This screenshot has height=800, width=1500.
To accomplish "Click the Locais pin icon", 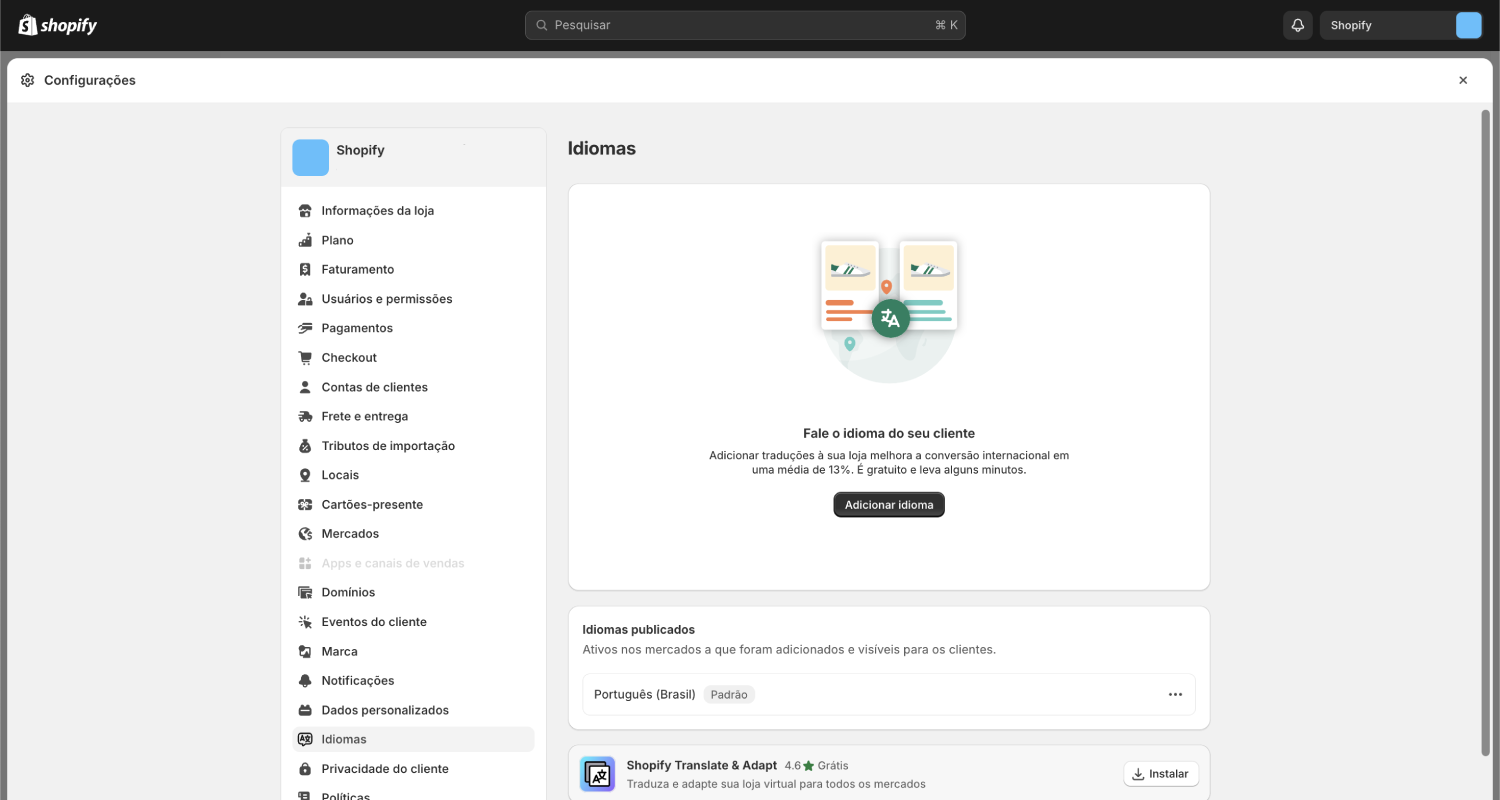I will tap(305, 475).
